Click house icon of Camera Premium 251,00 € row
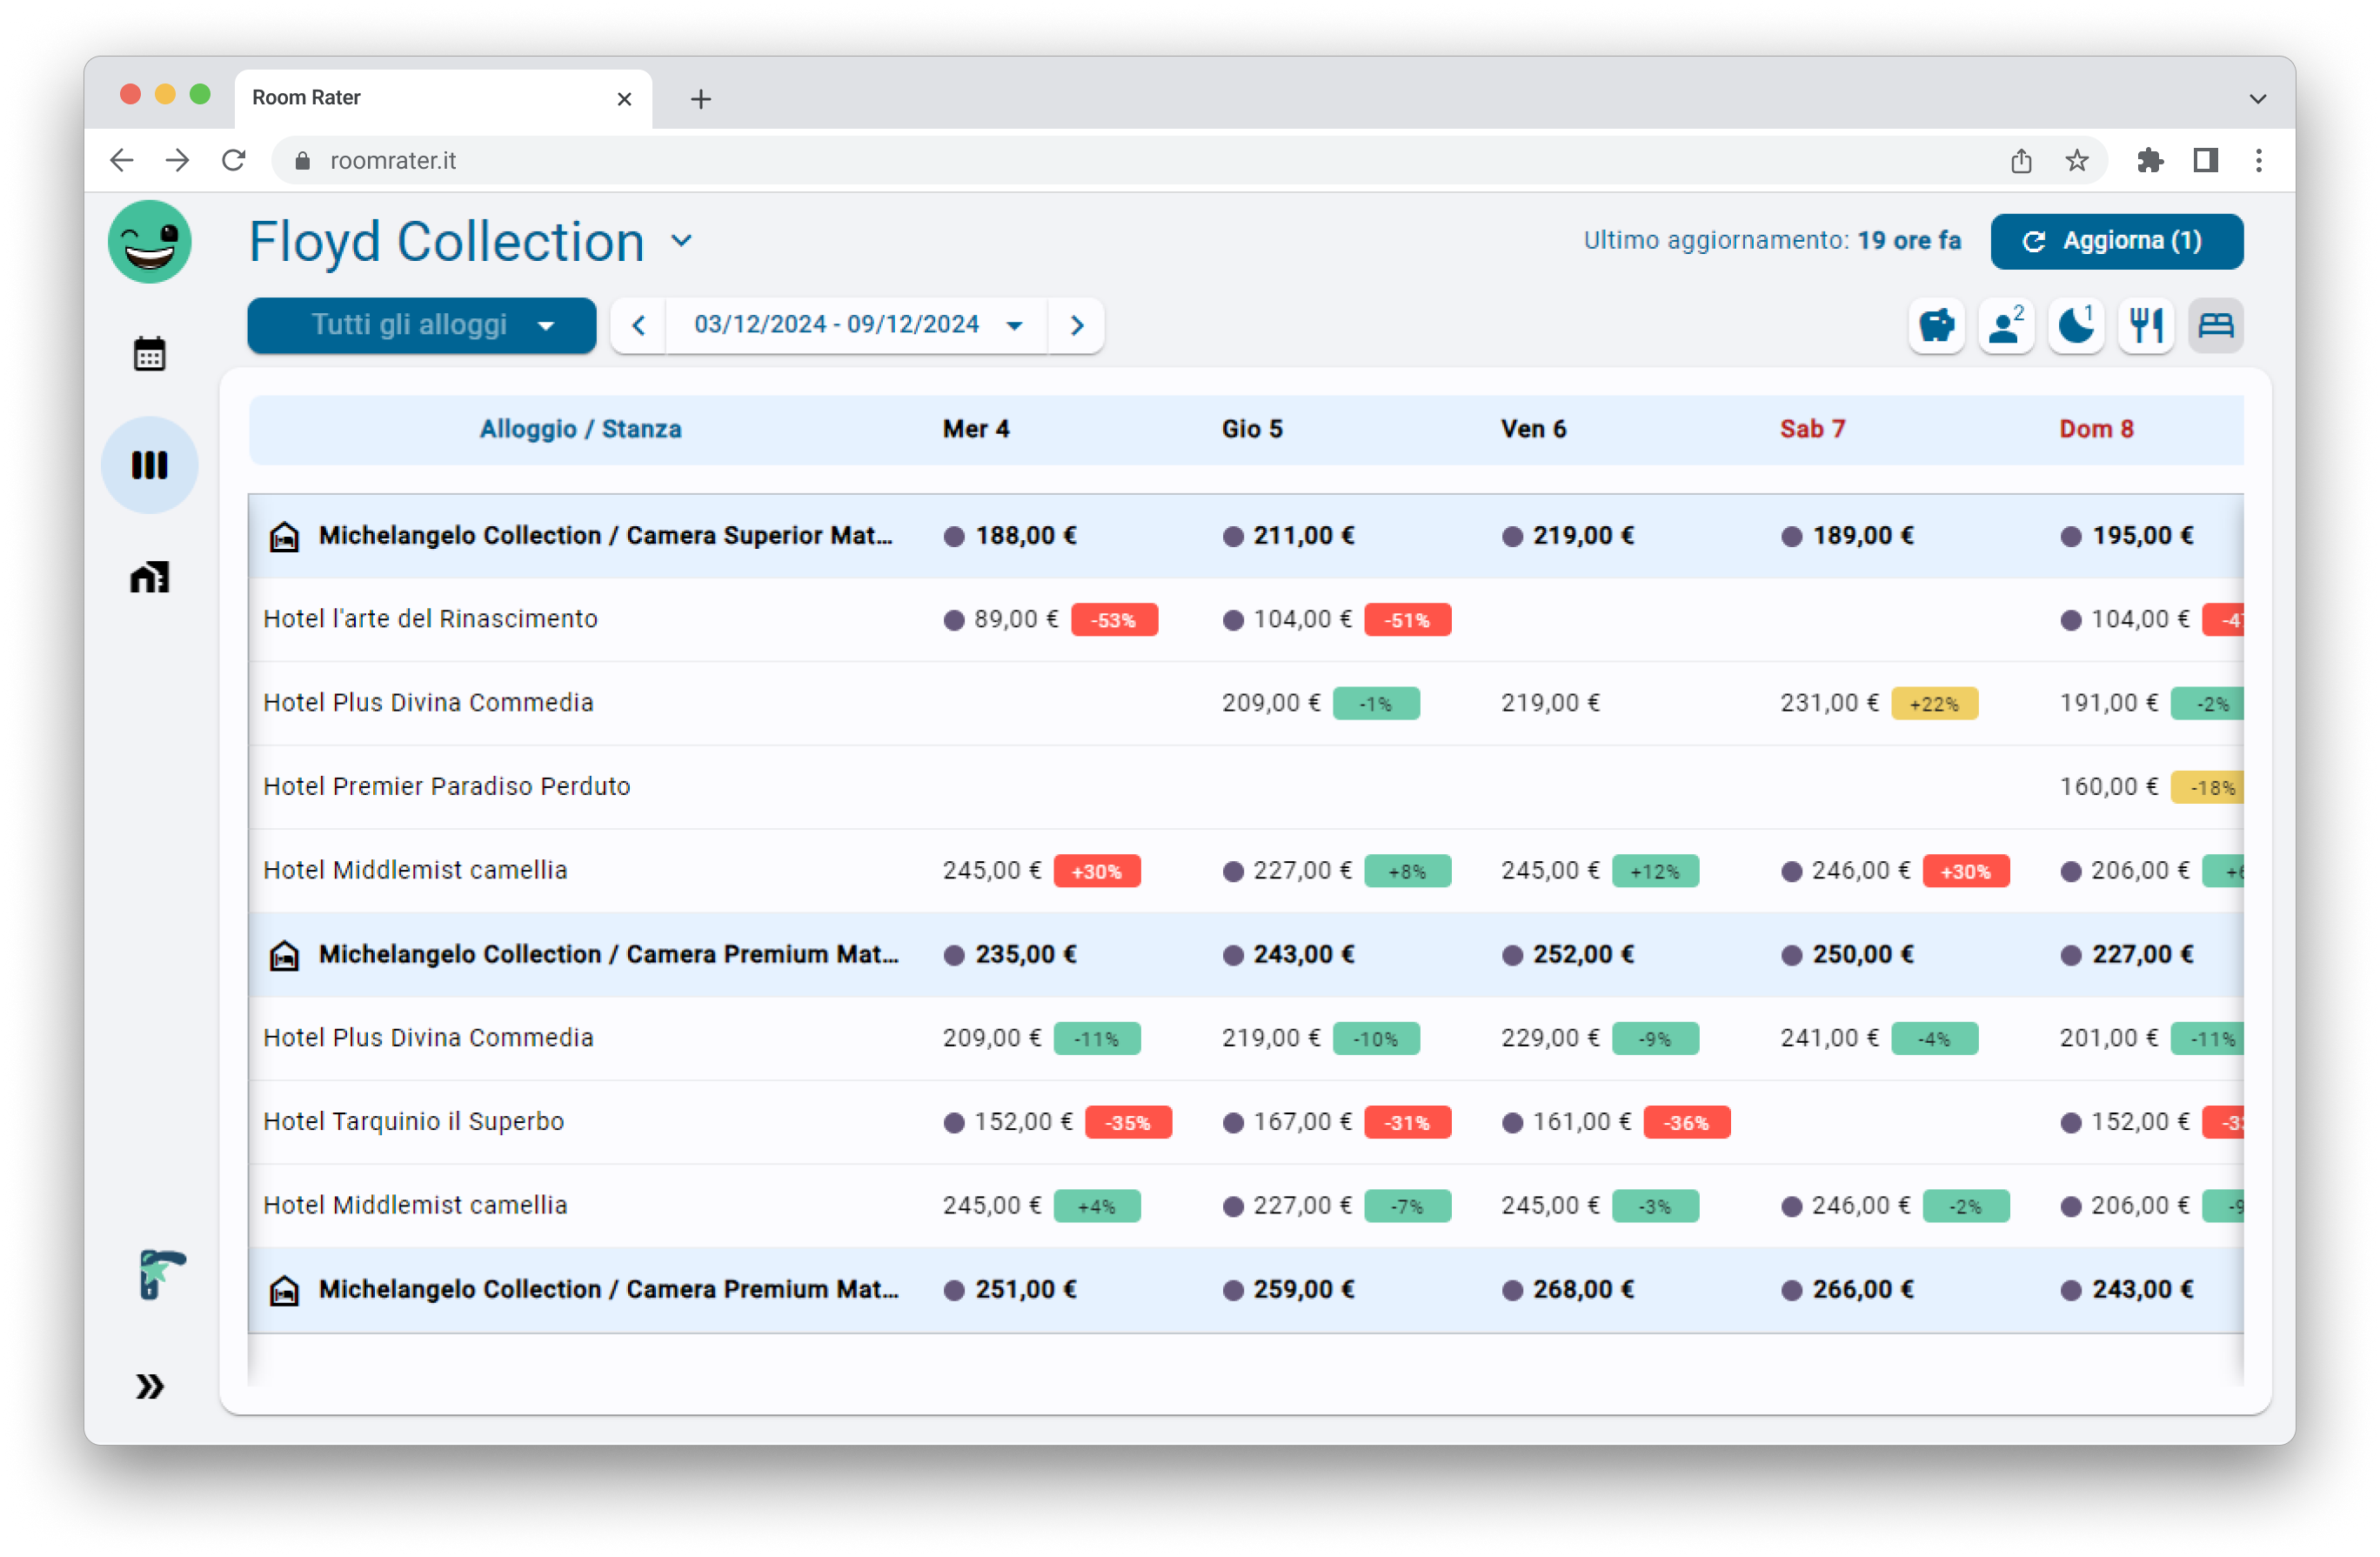2380x1557 pixels. tap(285, 1290)
